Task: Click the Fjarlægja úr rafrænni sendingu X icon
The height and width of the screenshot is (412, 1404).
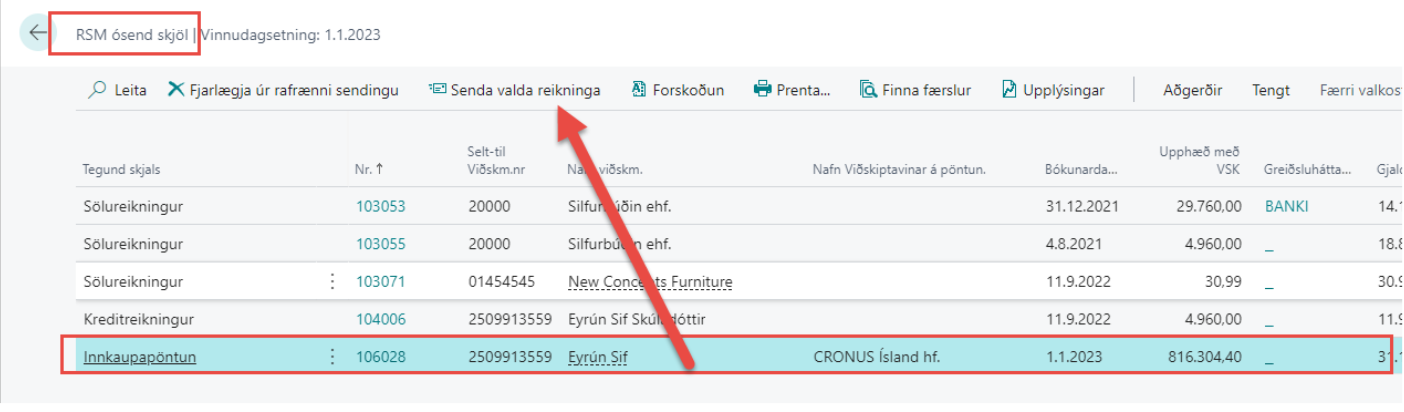Action: pyautogui.click(x=176, y=90)
